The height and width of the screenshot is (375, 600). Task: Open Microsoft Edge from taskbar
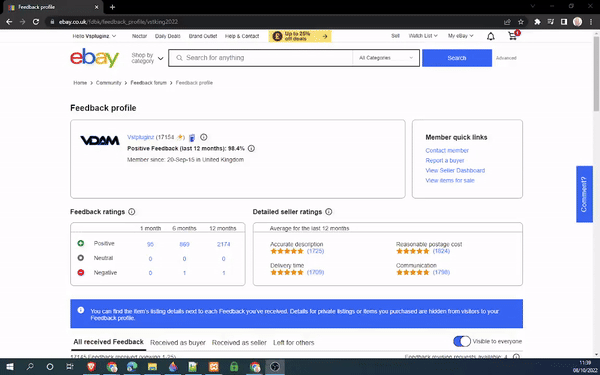(x=132, y=367)
